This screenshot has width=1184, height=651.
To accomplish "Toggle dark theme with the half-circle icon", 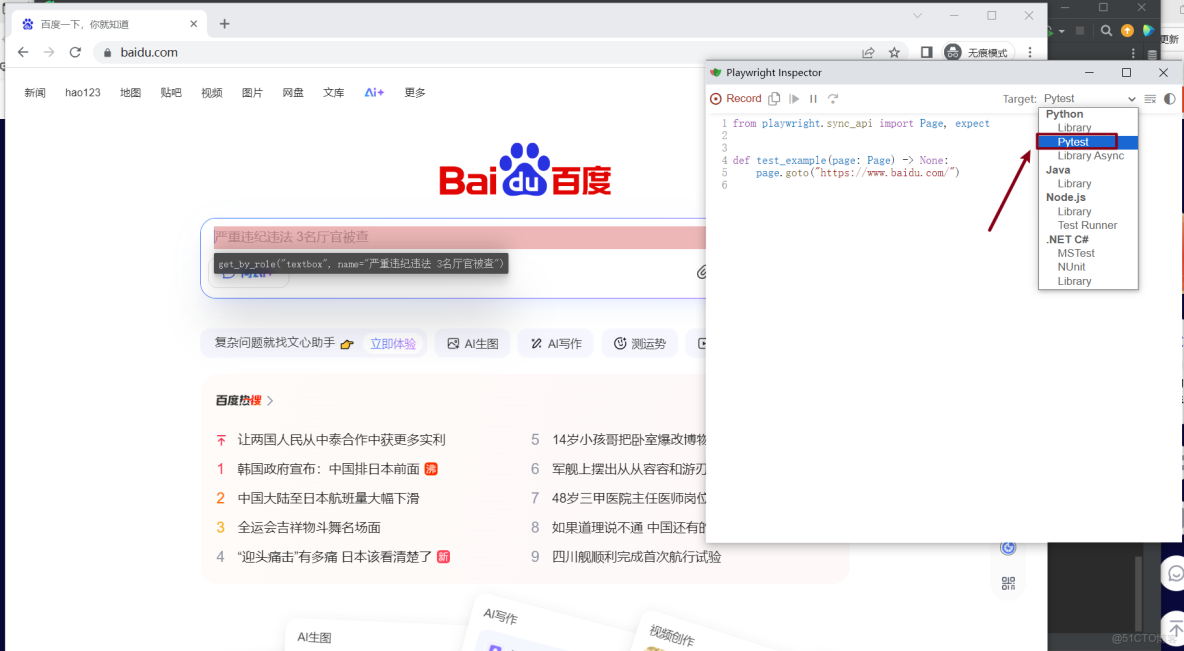I will [x=1169, y=98].
